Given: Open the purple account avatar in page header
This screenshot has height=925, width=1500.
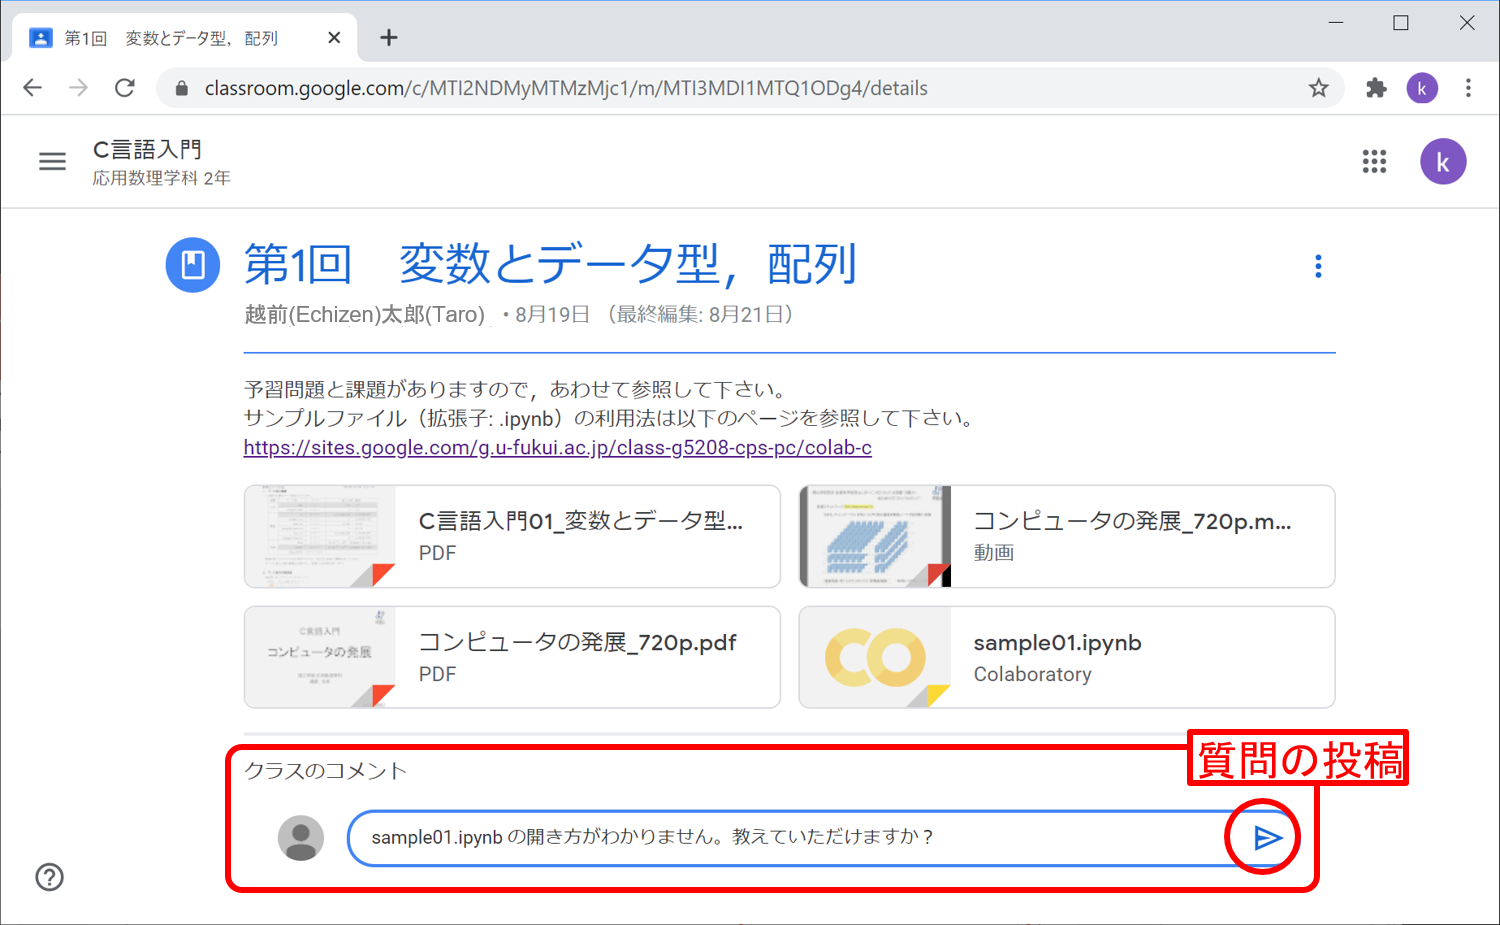Looking at the screenshot, I should (1442, 162).
